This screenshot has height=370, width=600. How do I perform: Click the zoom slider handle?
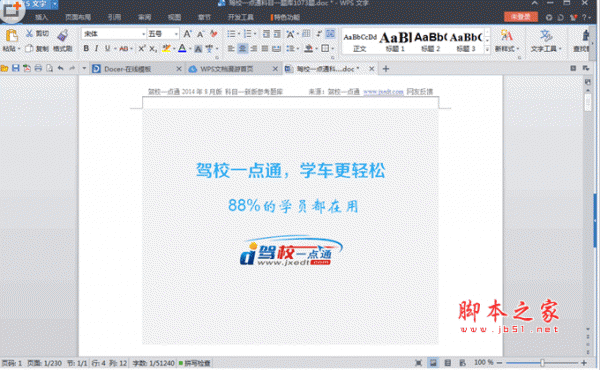click(x=542, y=362)
